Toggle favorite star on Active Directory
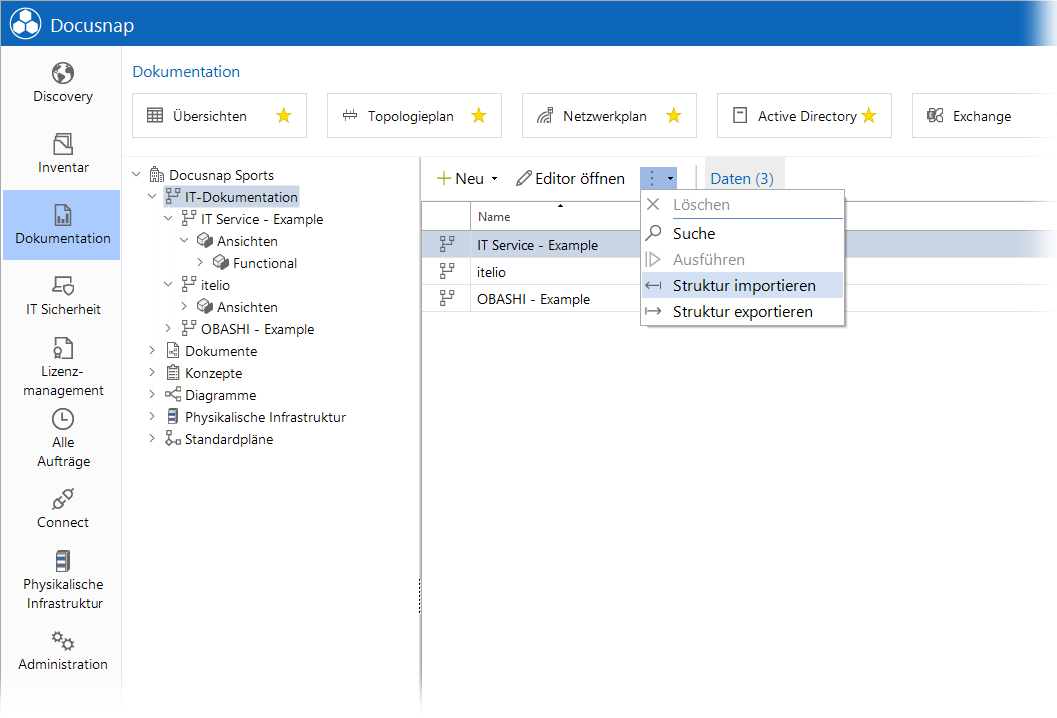The height and width of the screenshot is (718, 1057). [869, 116]
